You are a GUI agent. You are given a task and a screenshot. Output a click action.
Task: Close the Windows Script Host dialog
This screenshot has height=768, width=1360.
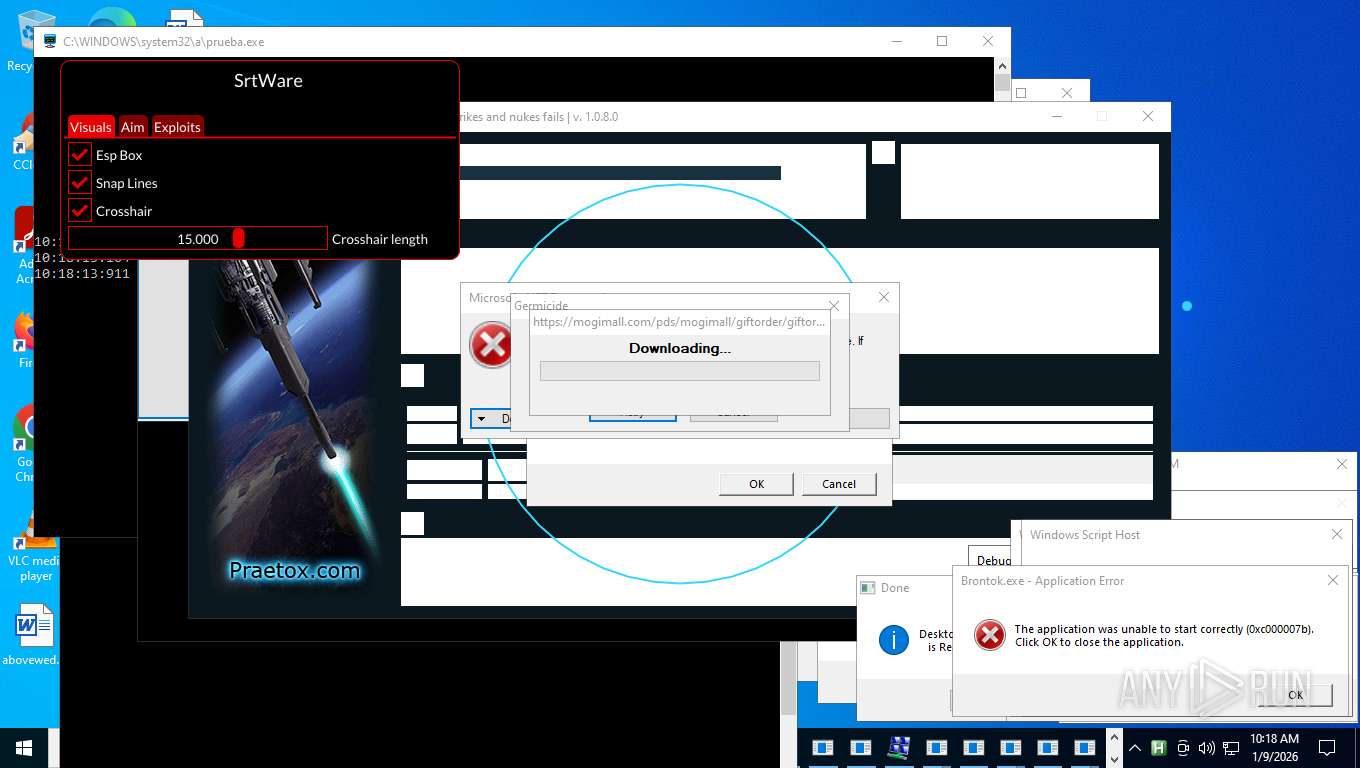pyautogui.click(x=1337, y=534)
